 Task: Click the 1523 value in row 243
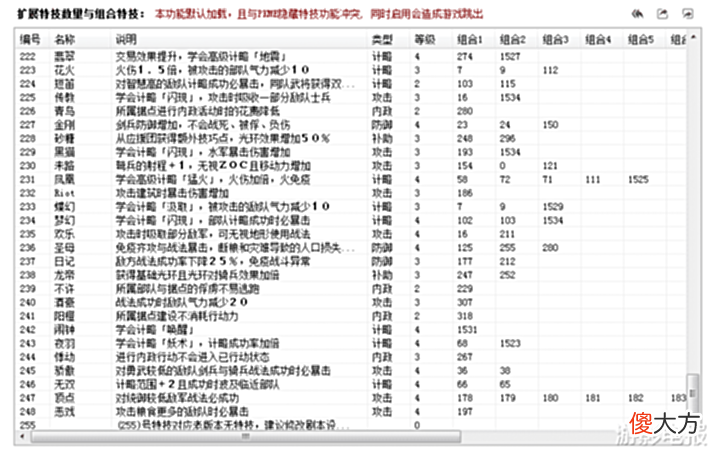(510, 344)
